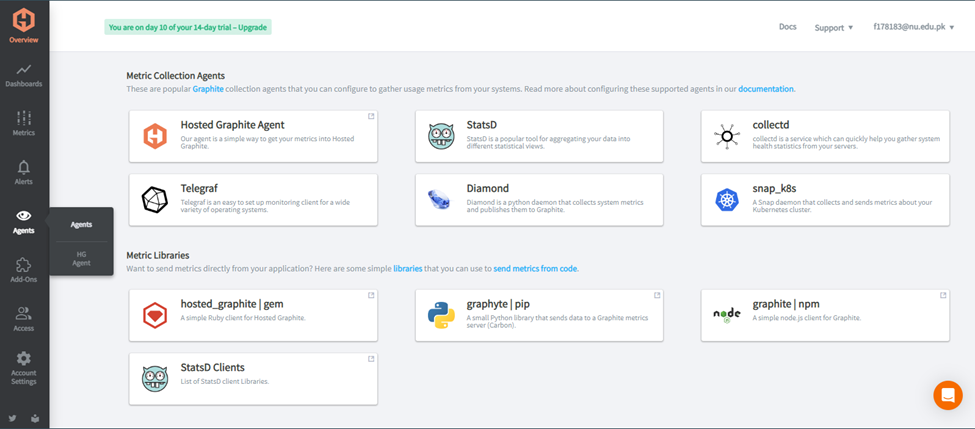The image size is (975, 429).
Task: Open Account Settings gear icon
Action: tap(24, 359)
